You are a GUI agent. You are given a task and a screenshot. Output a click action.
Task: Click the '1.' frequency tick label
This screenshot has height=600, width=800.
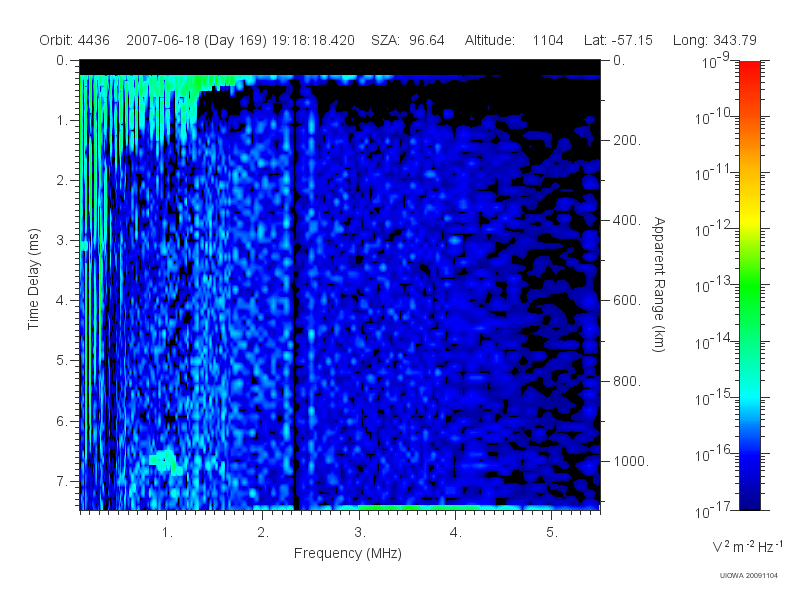pyautogui.click(x=167, y=533)
